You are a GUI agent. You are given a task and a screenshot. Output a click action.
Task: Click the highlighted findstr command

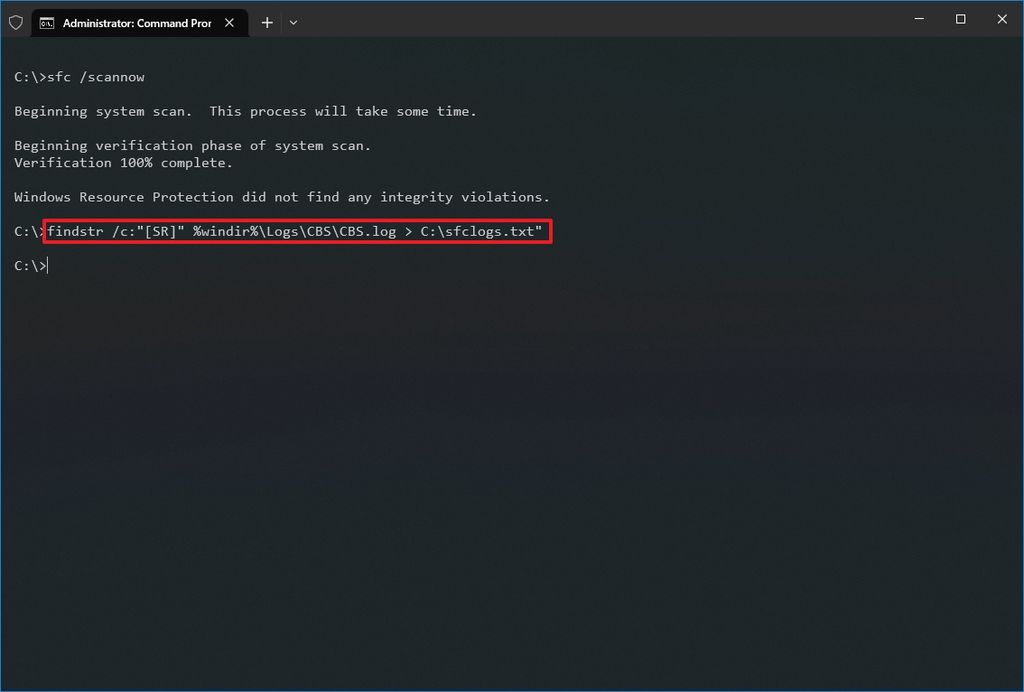point(295,231)
